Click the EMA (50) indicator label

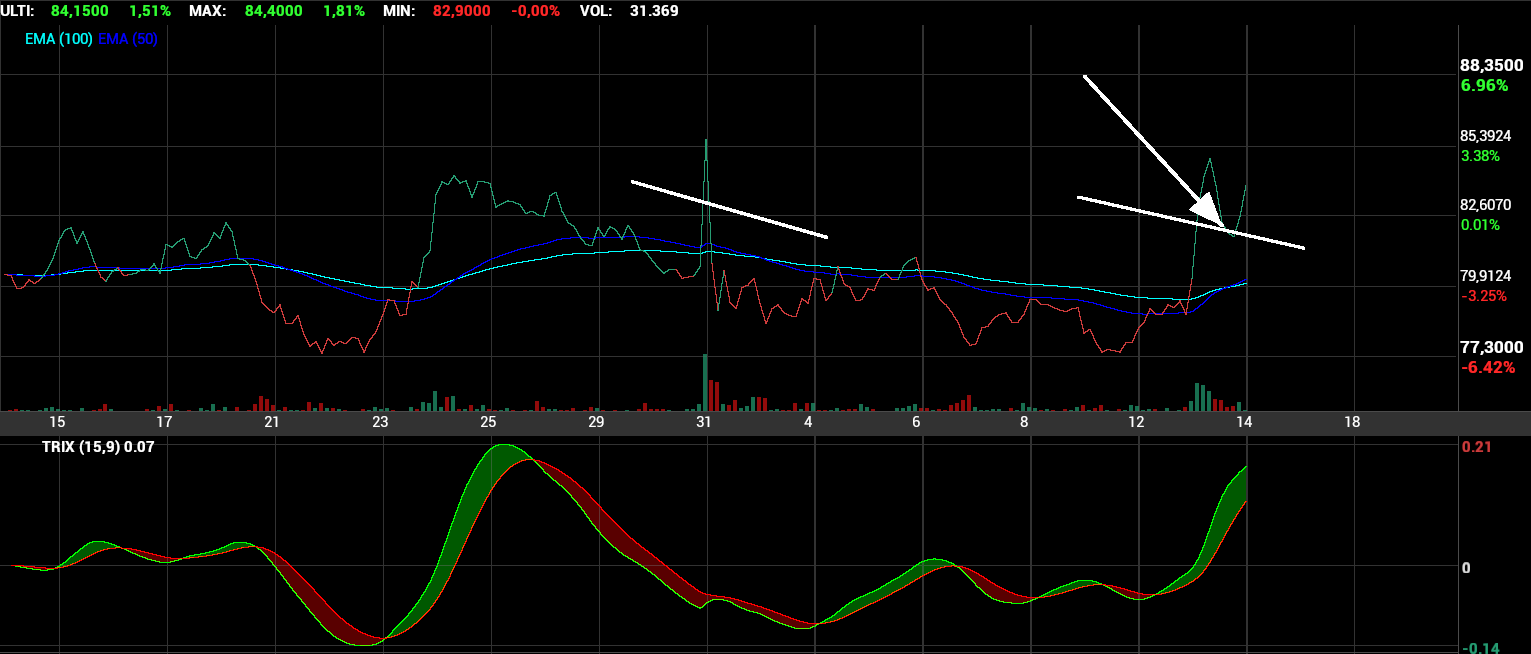click(x=128, y=39)
